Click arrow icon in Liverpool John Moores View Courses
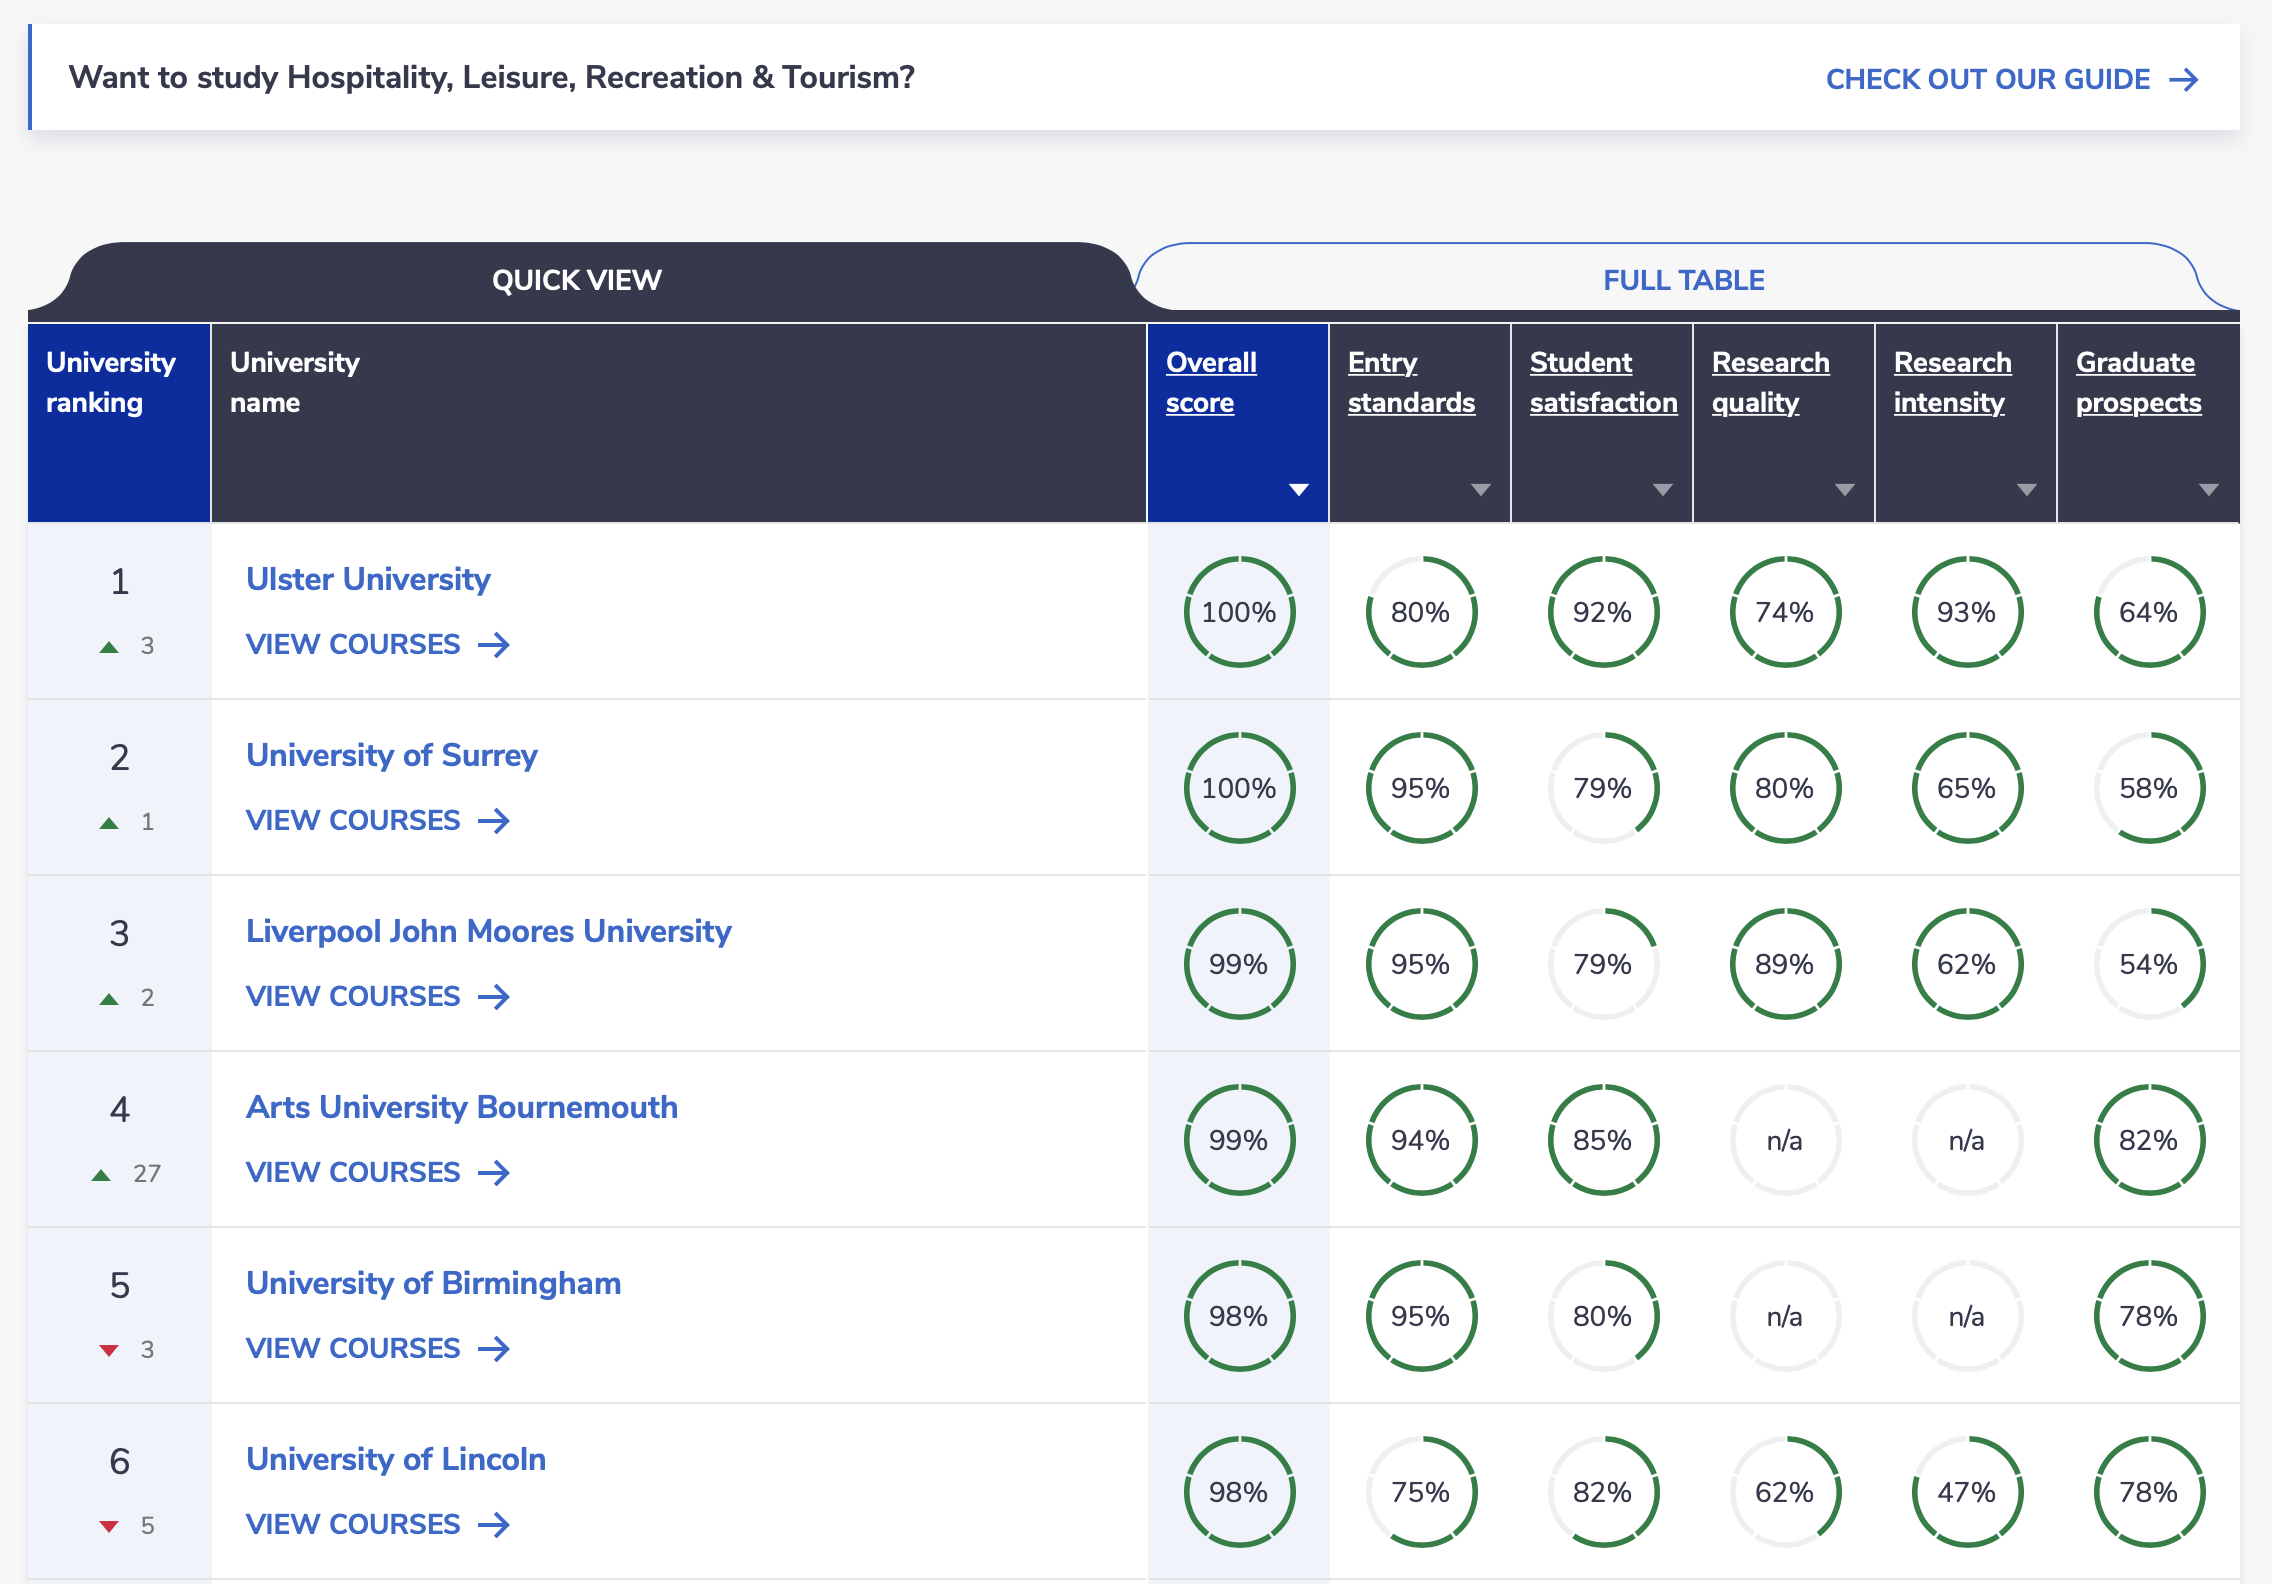This screenshot has height=1584, width=2272. click(494, 997)
